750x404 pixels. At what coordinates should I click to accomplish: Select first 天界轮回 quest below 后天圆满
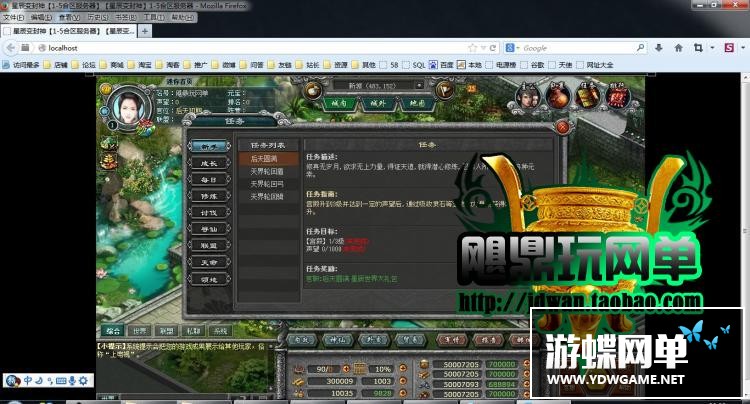[268, 171]
